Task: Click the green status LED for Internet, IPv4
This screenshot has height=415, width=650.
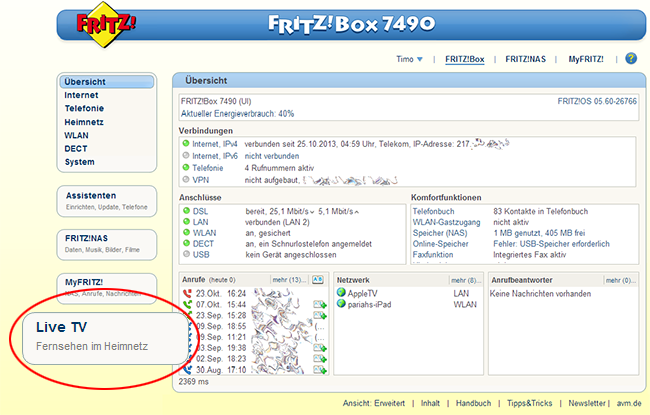Action: click(186, 143)
